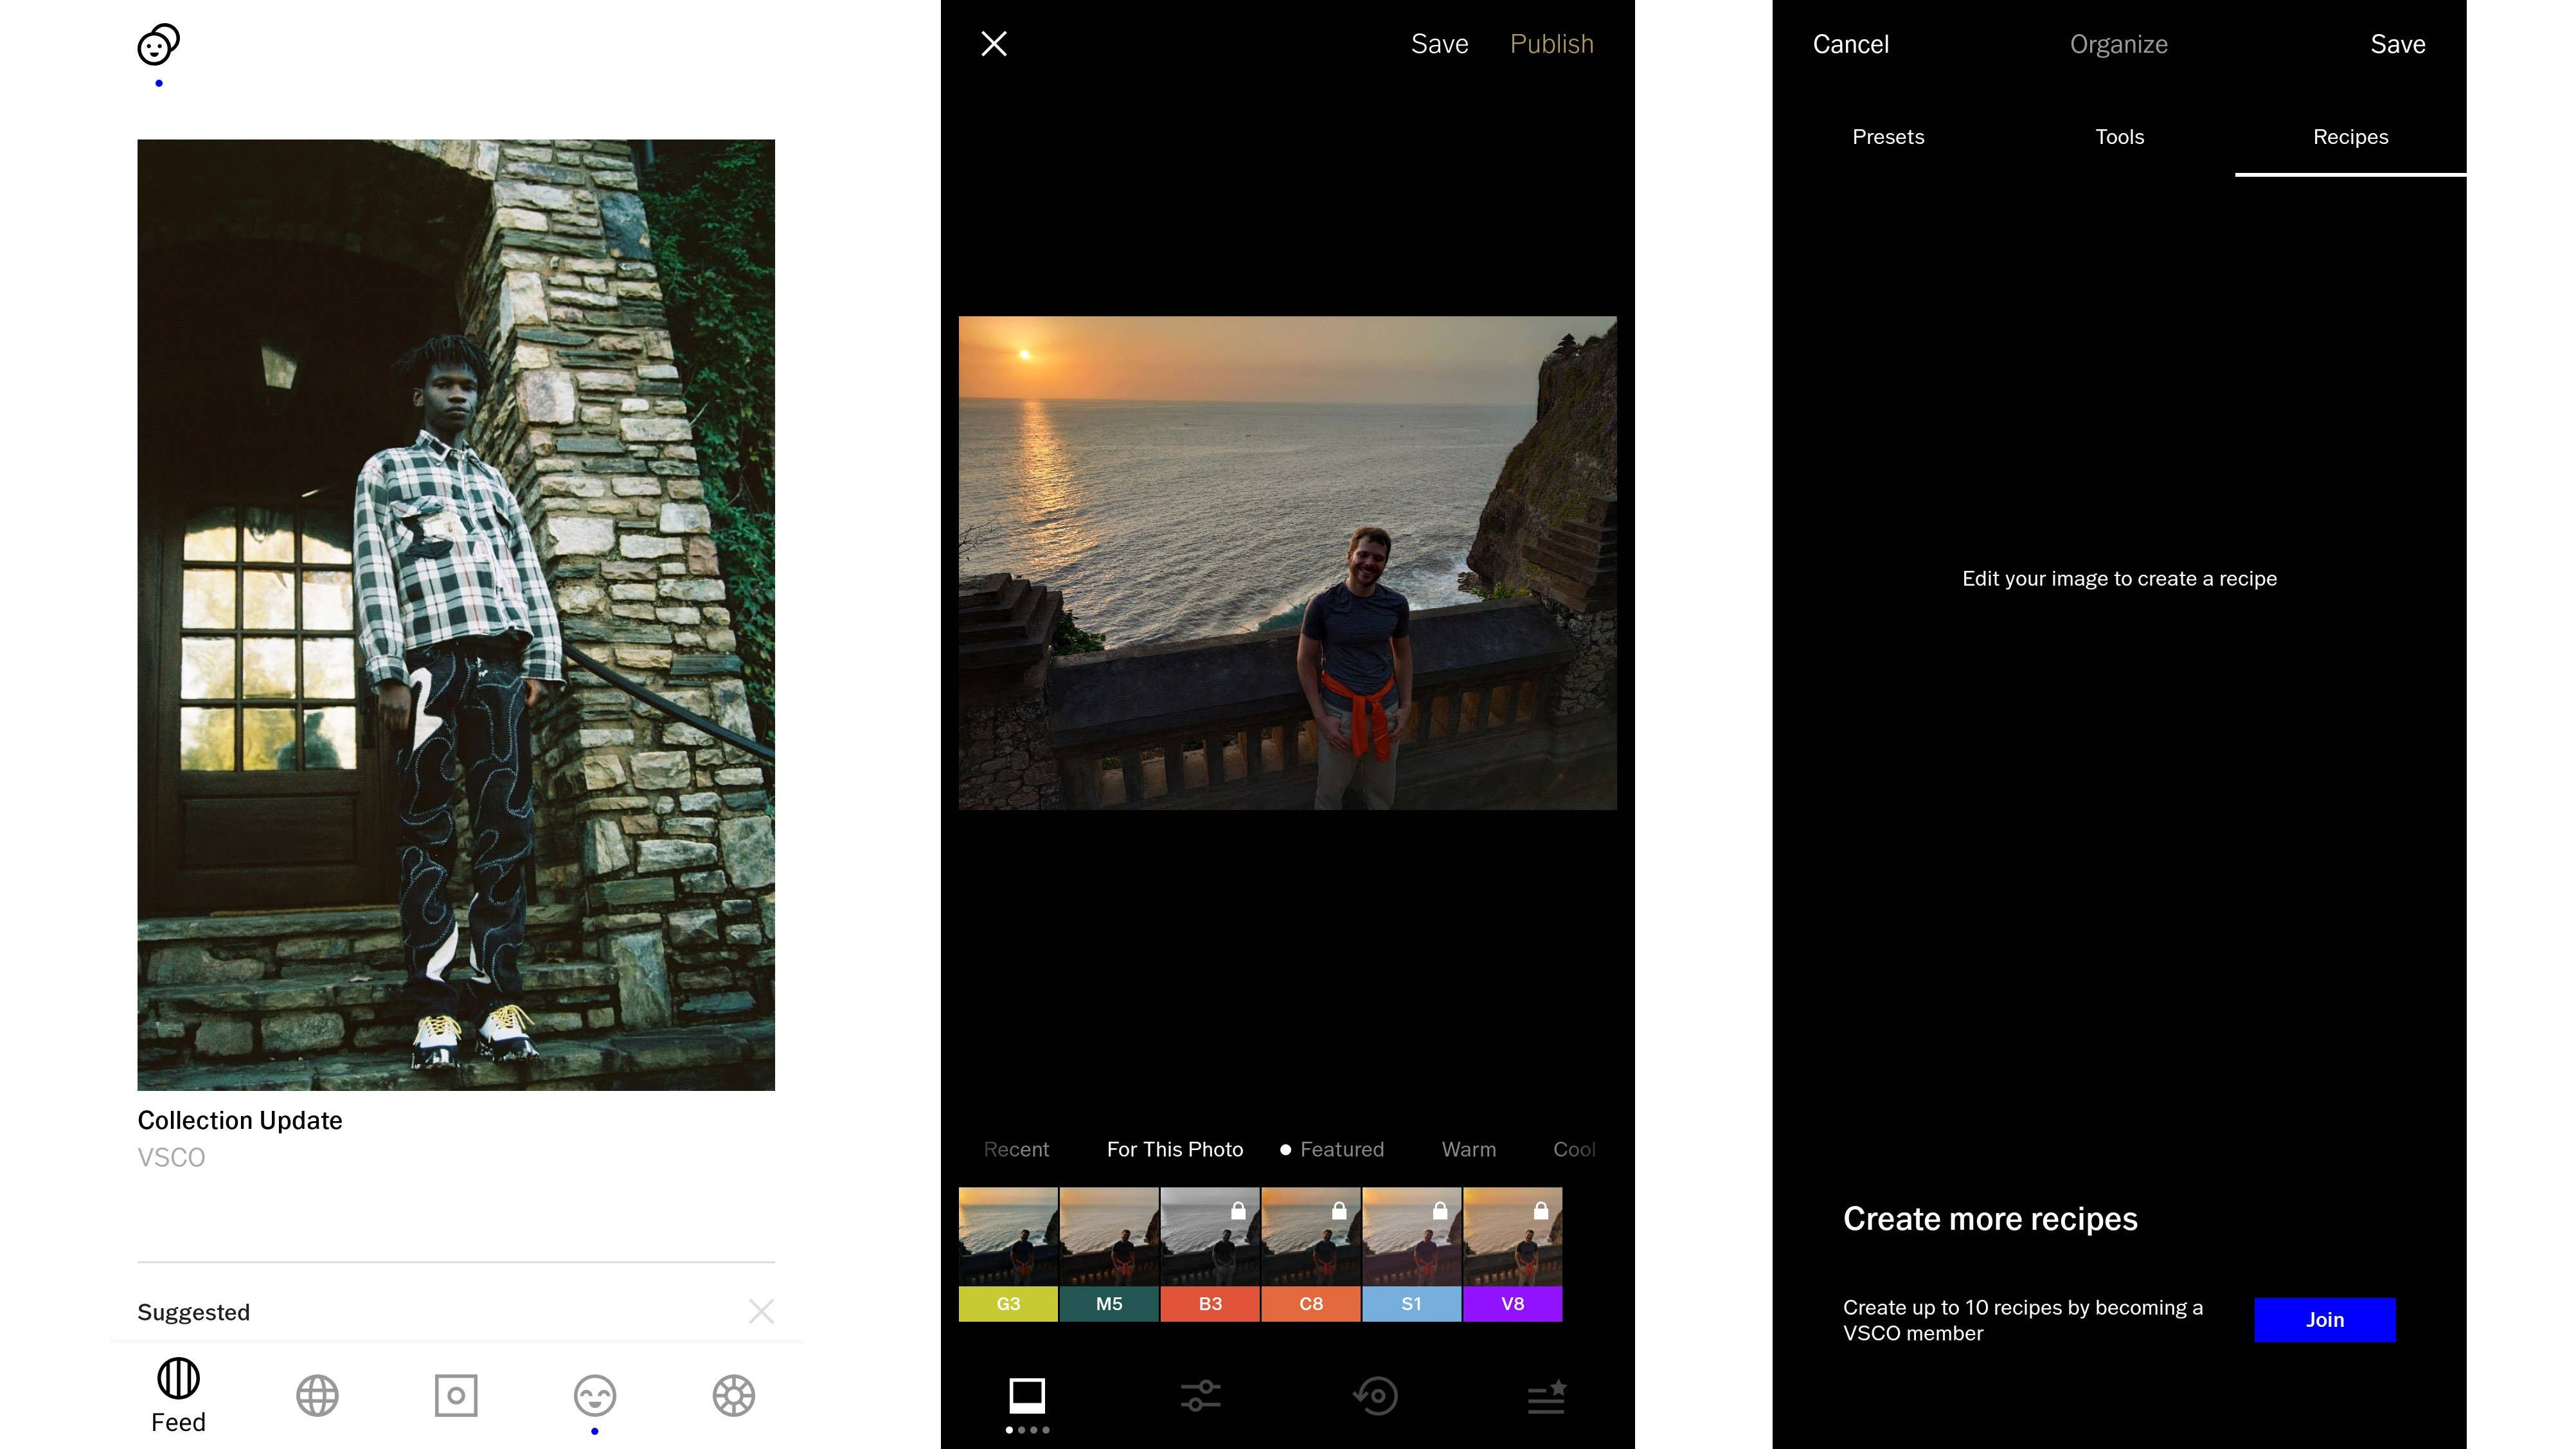Select the Featured preset category
Screen dimensions: 2576x1449
(x=1341, y=1149)
